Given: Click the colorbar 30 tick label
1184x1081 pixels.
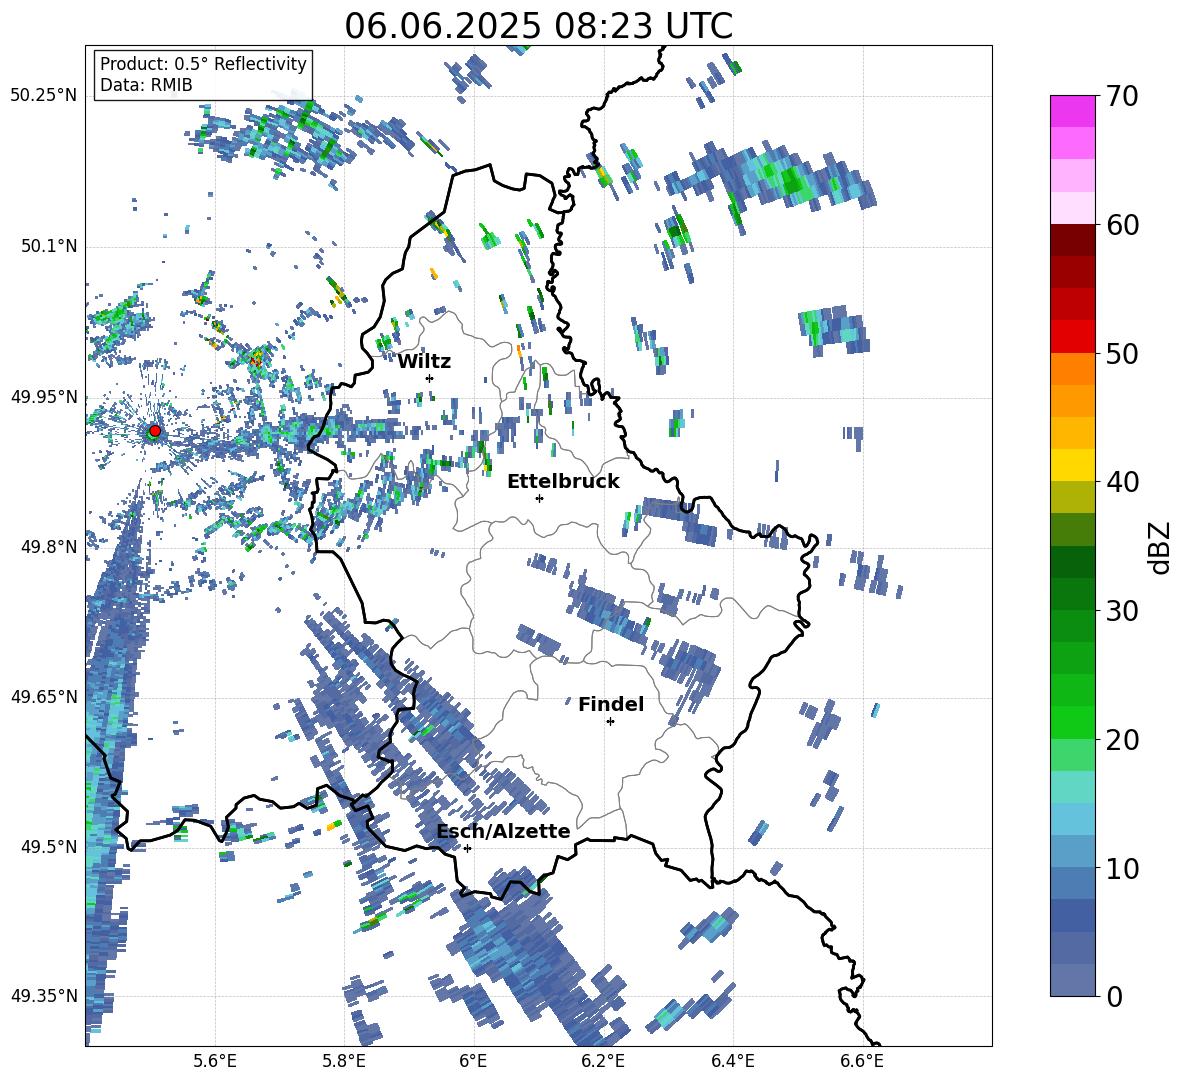Looking at the screenshot, I should point(1122,610).
